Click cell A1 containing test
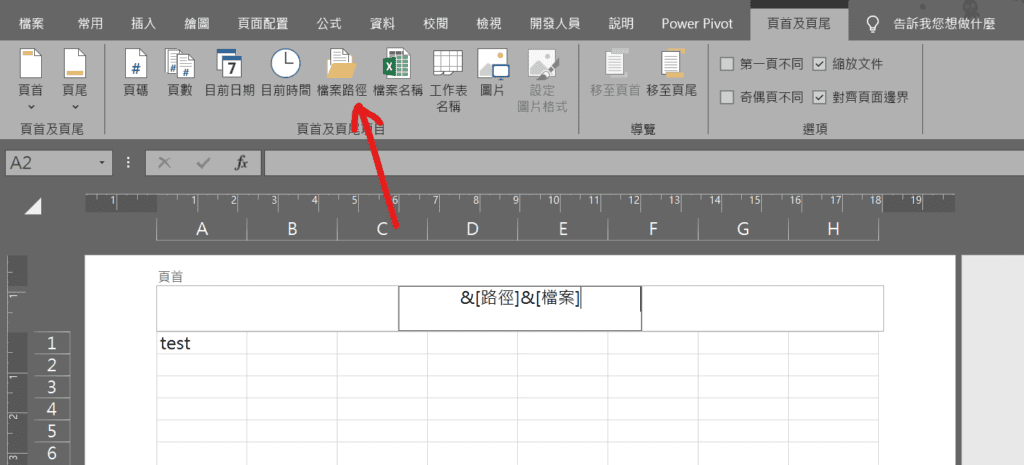This screenshot has height=465, width=1024. coord(201,343)
